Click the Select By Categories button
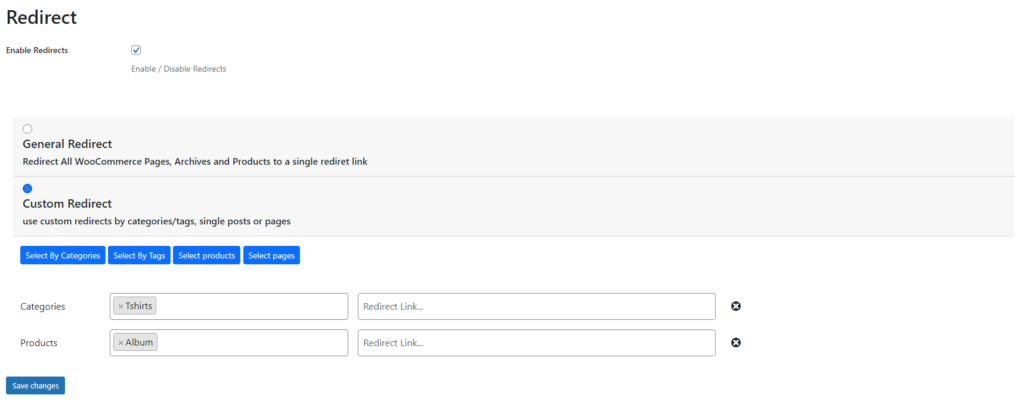The width and height of the screenshot is (1024, 401). [63, 255]
